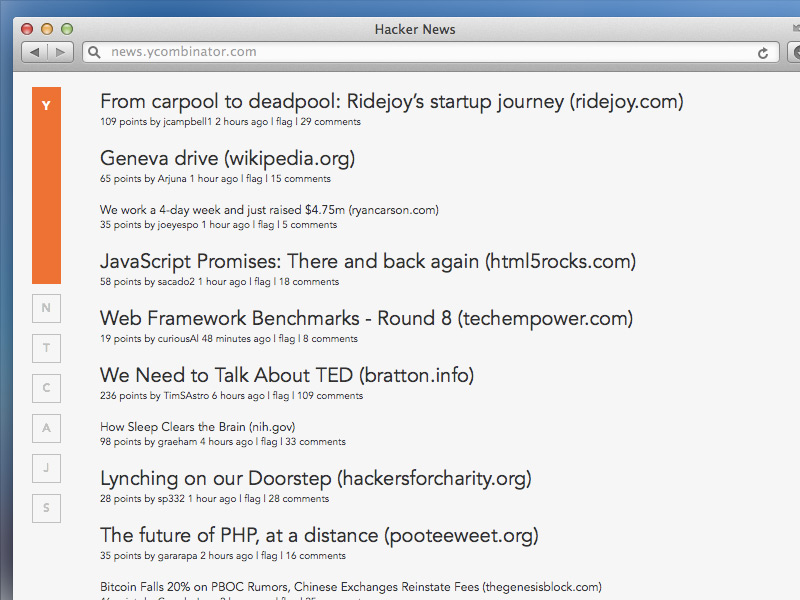Flag the Web Framework Benchmarks post
This screenshot has width=800, height=600.
286,339
